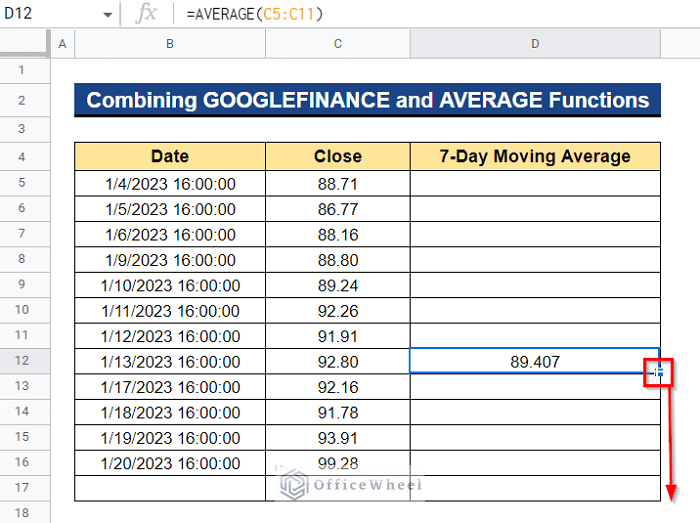Select column B header

[x=170, y=44]
